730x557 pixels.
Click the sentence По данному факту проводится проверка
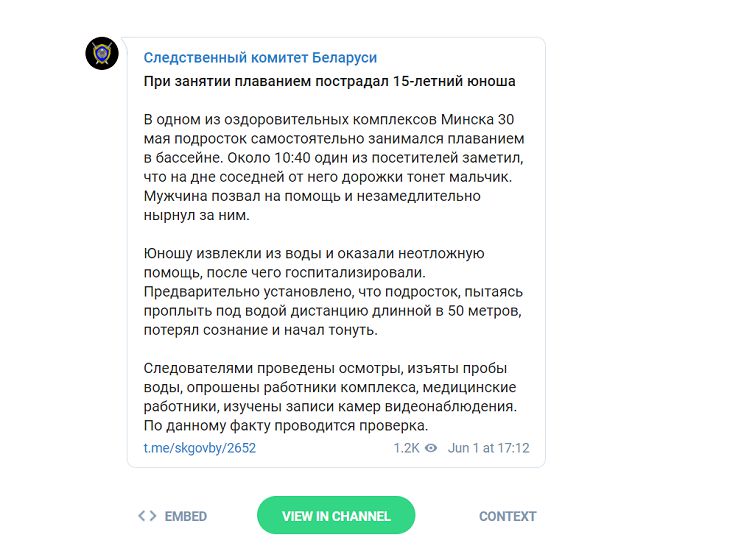pos(286,425)
